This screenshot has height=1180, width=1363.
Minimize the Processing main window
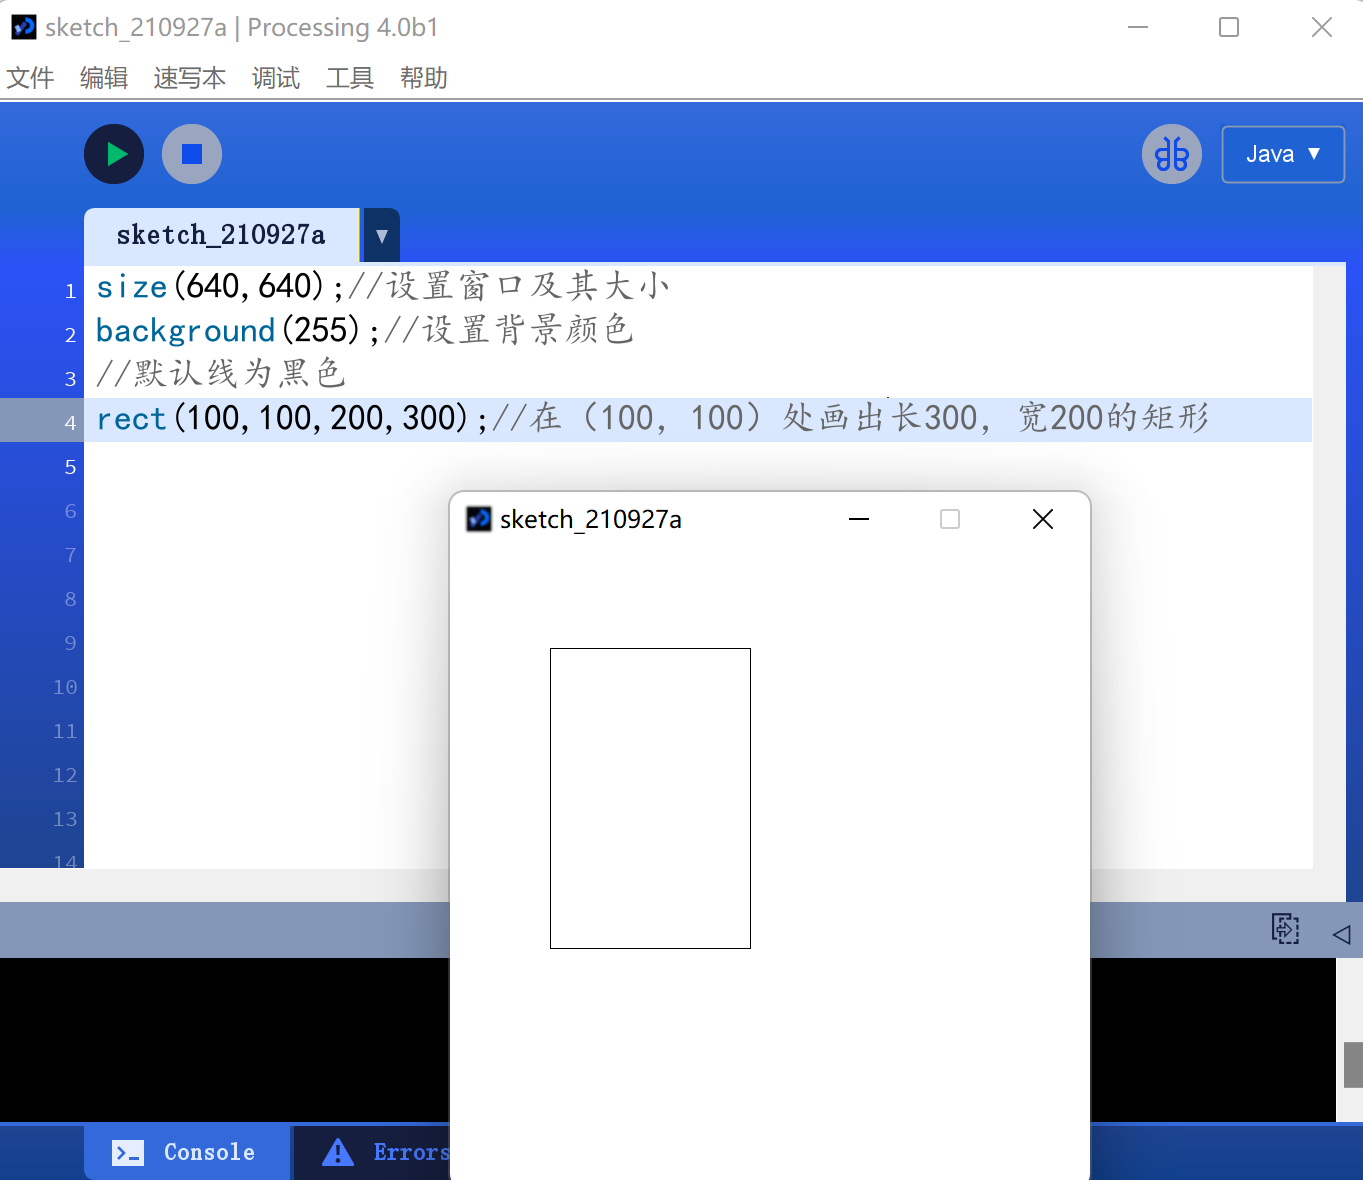tap(1138, 27)
